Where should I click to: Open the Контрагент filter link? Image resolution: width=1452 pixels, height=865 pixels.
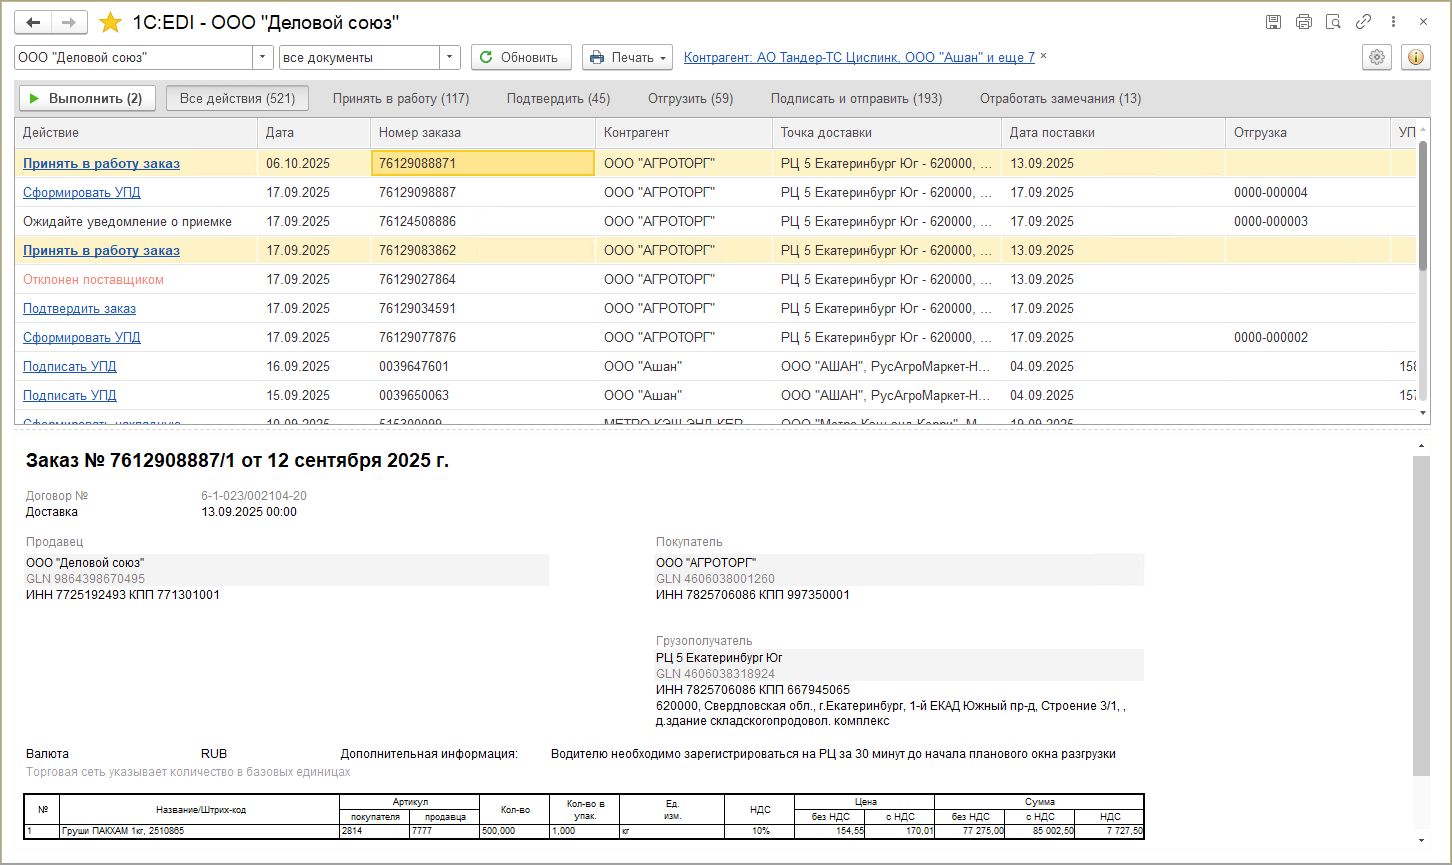pyautogui.click(x=859, y=57)
